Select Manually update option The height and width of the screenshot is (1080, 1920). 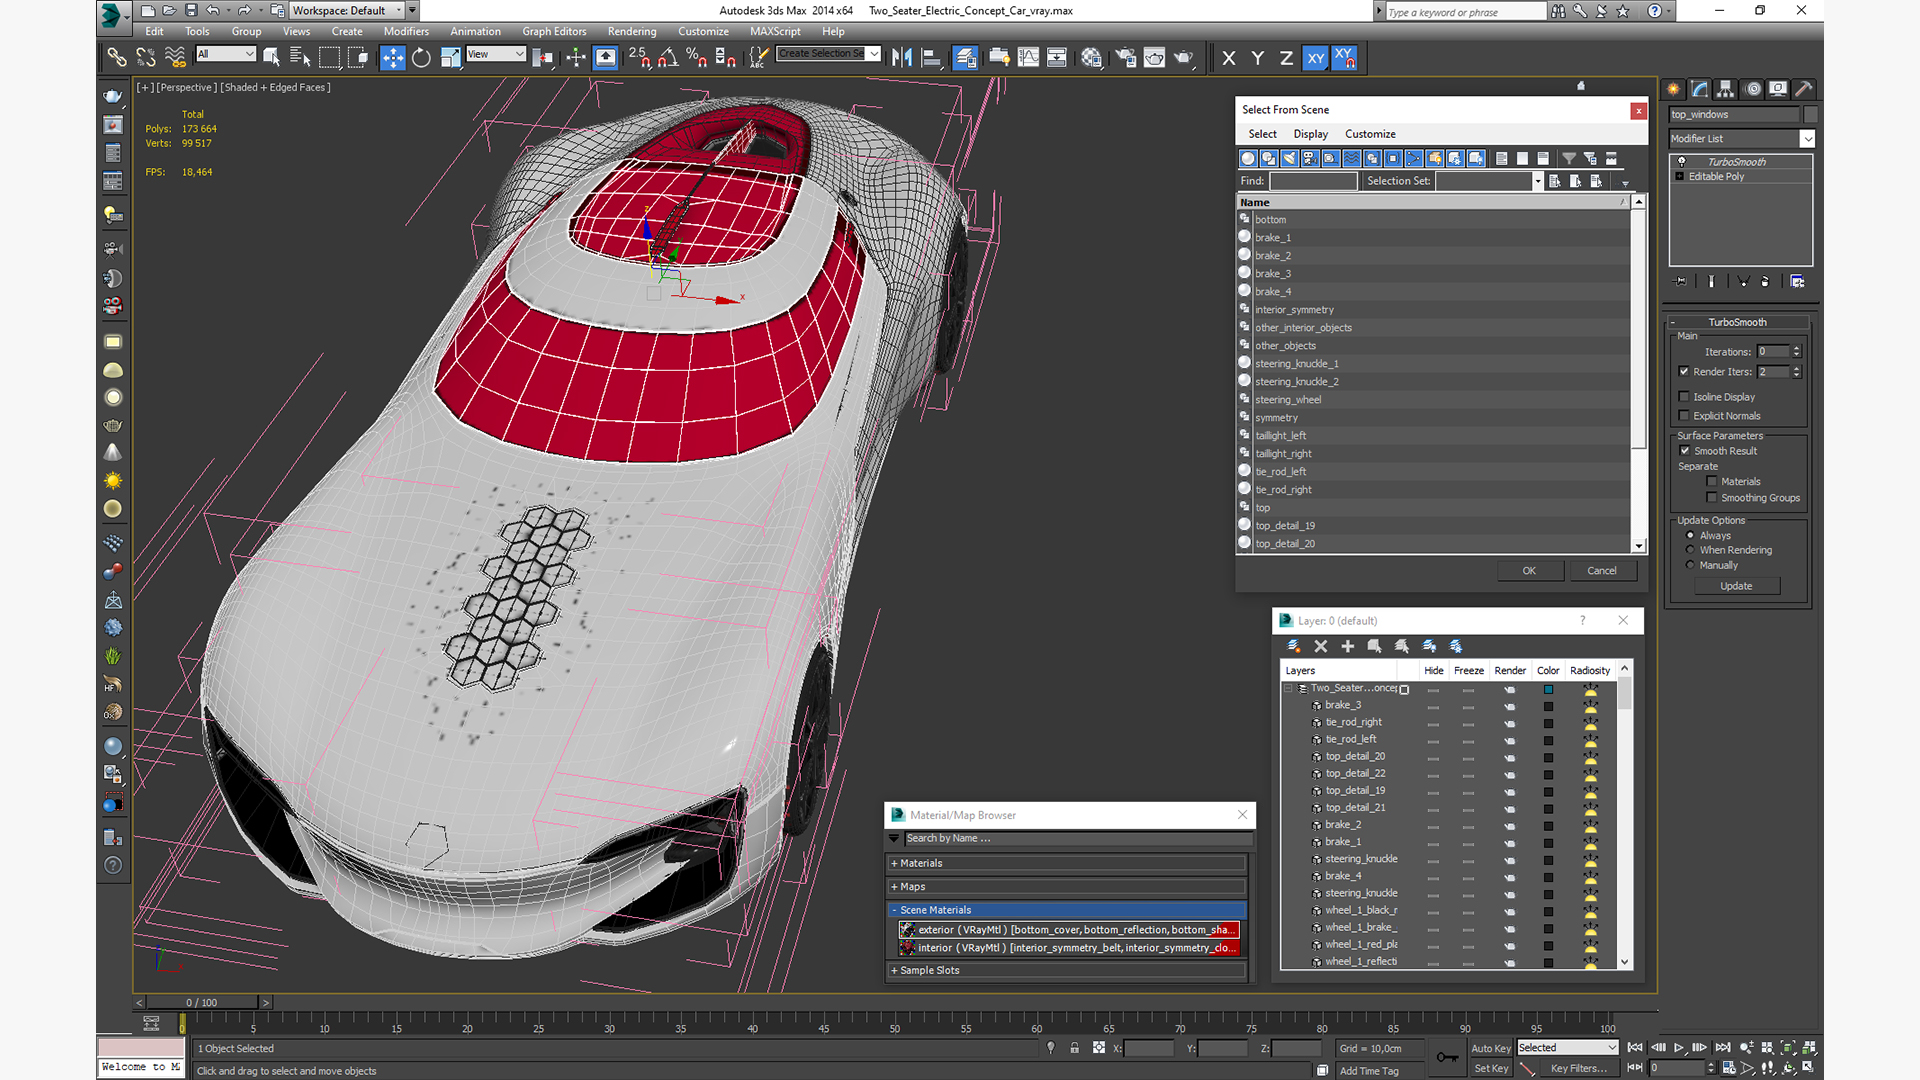click(x=1690, y=565)
